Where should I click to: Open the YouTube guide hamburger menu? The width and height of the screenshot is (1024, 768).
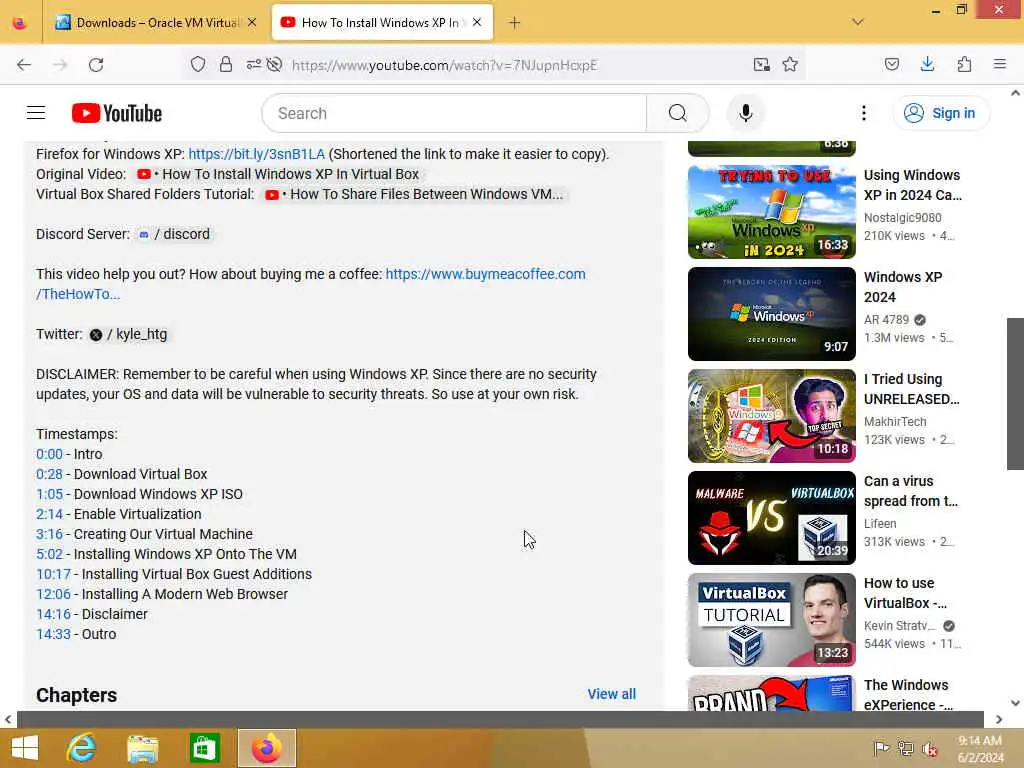point(36,113)
